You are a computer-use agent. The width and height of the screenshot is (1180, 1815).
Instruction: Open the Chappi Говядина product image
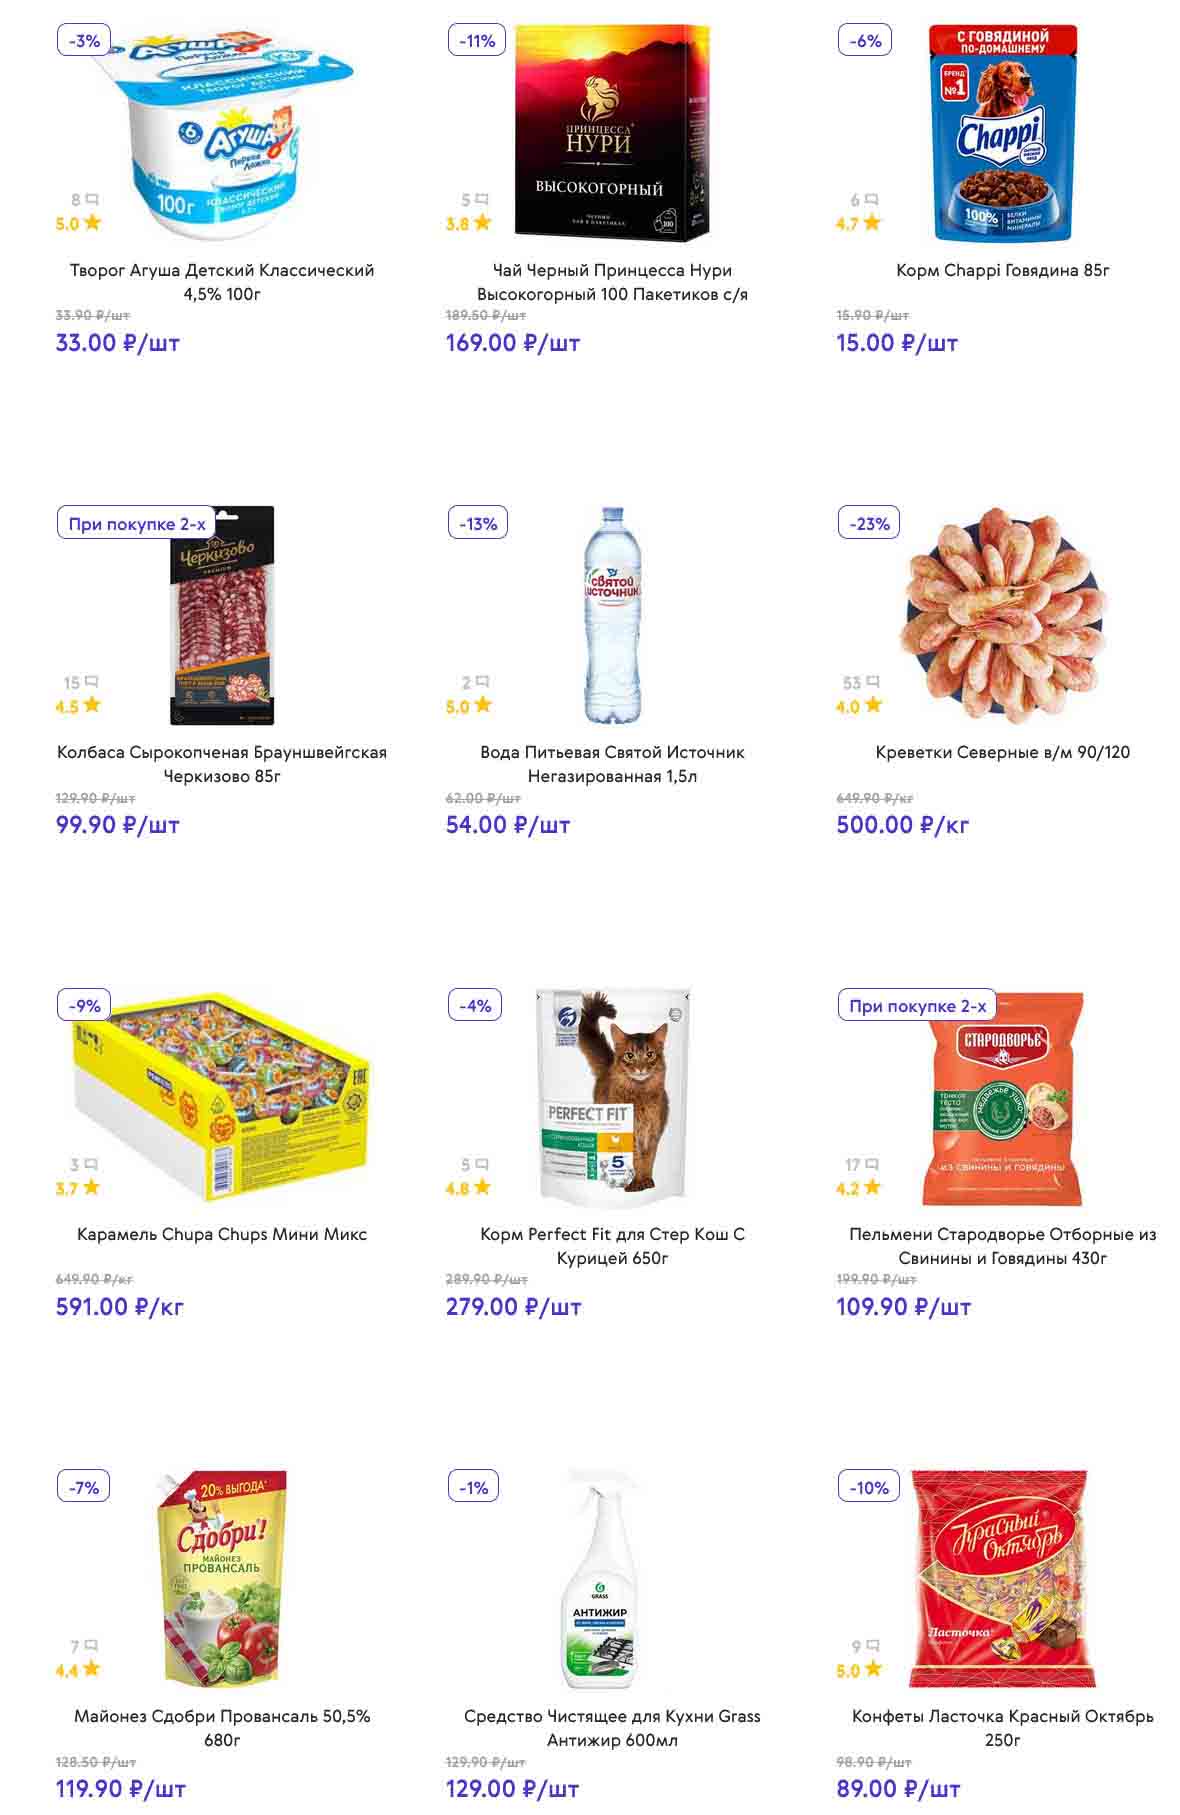(1002, 133)
